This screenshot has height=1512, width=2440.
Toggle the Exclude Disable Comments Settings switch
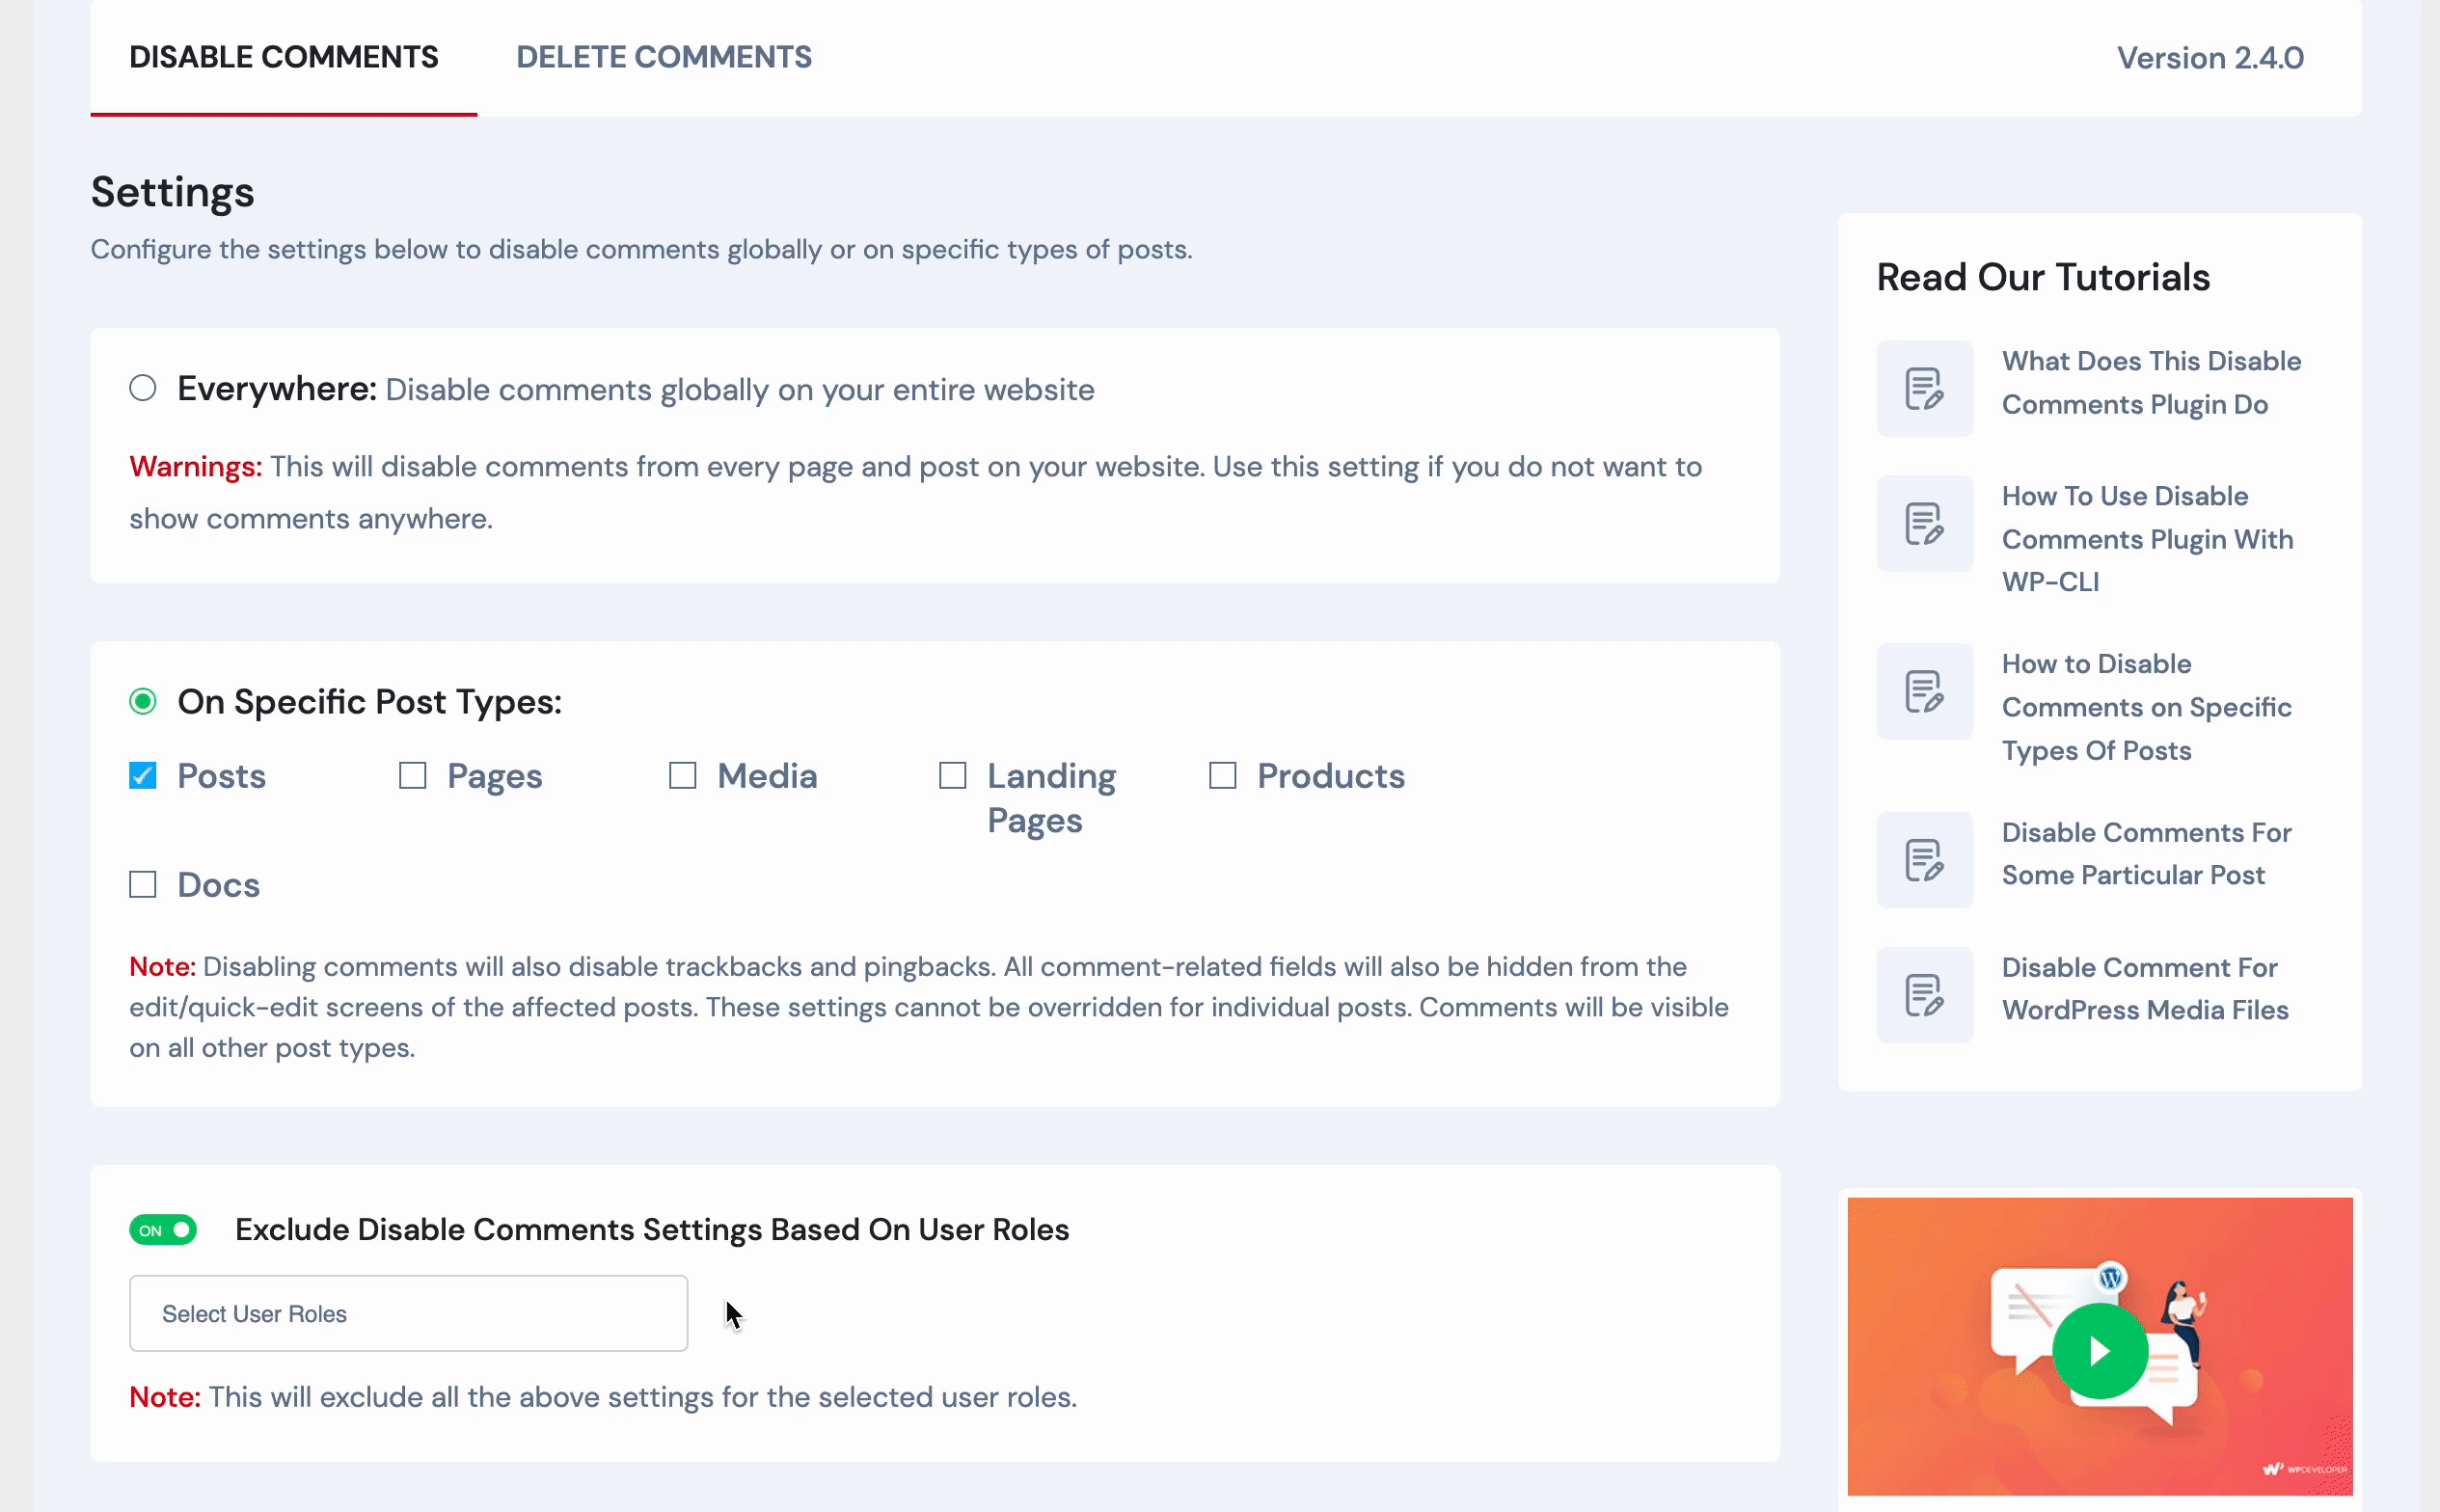[x=166, y=1229]
